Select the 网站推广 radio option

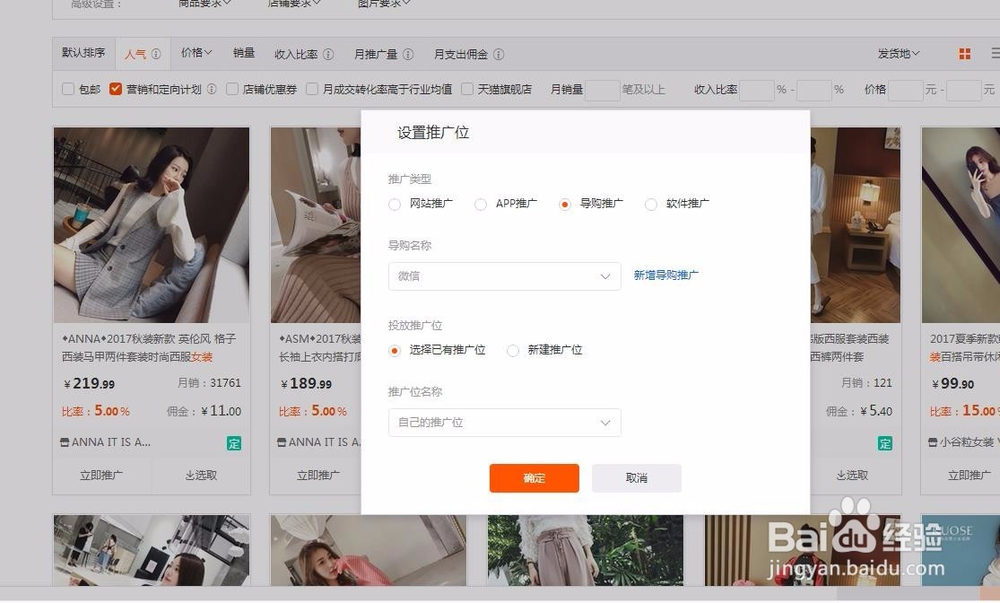pos(395,204)
